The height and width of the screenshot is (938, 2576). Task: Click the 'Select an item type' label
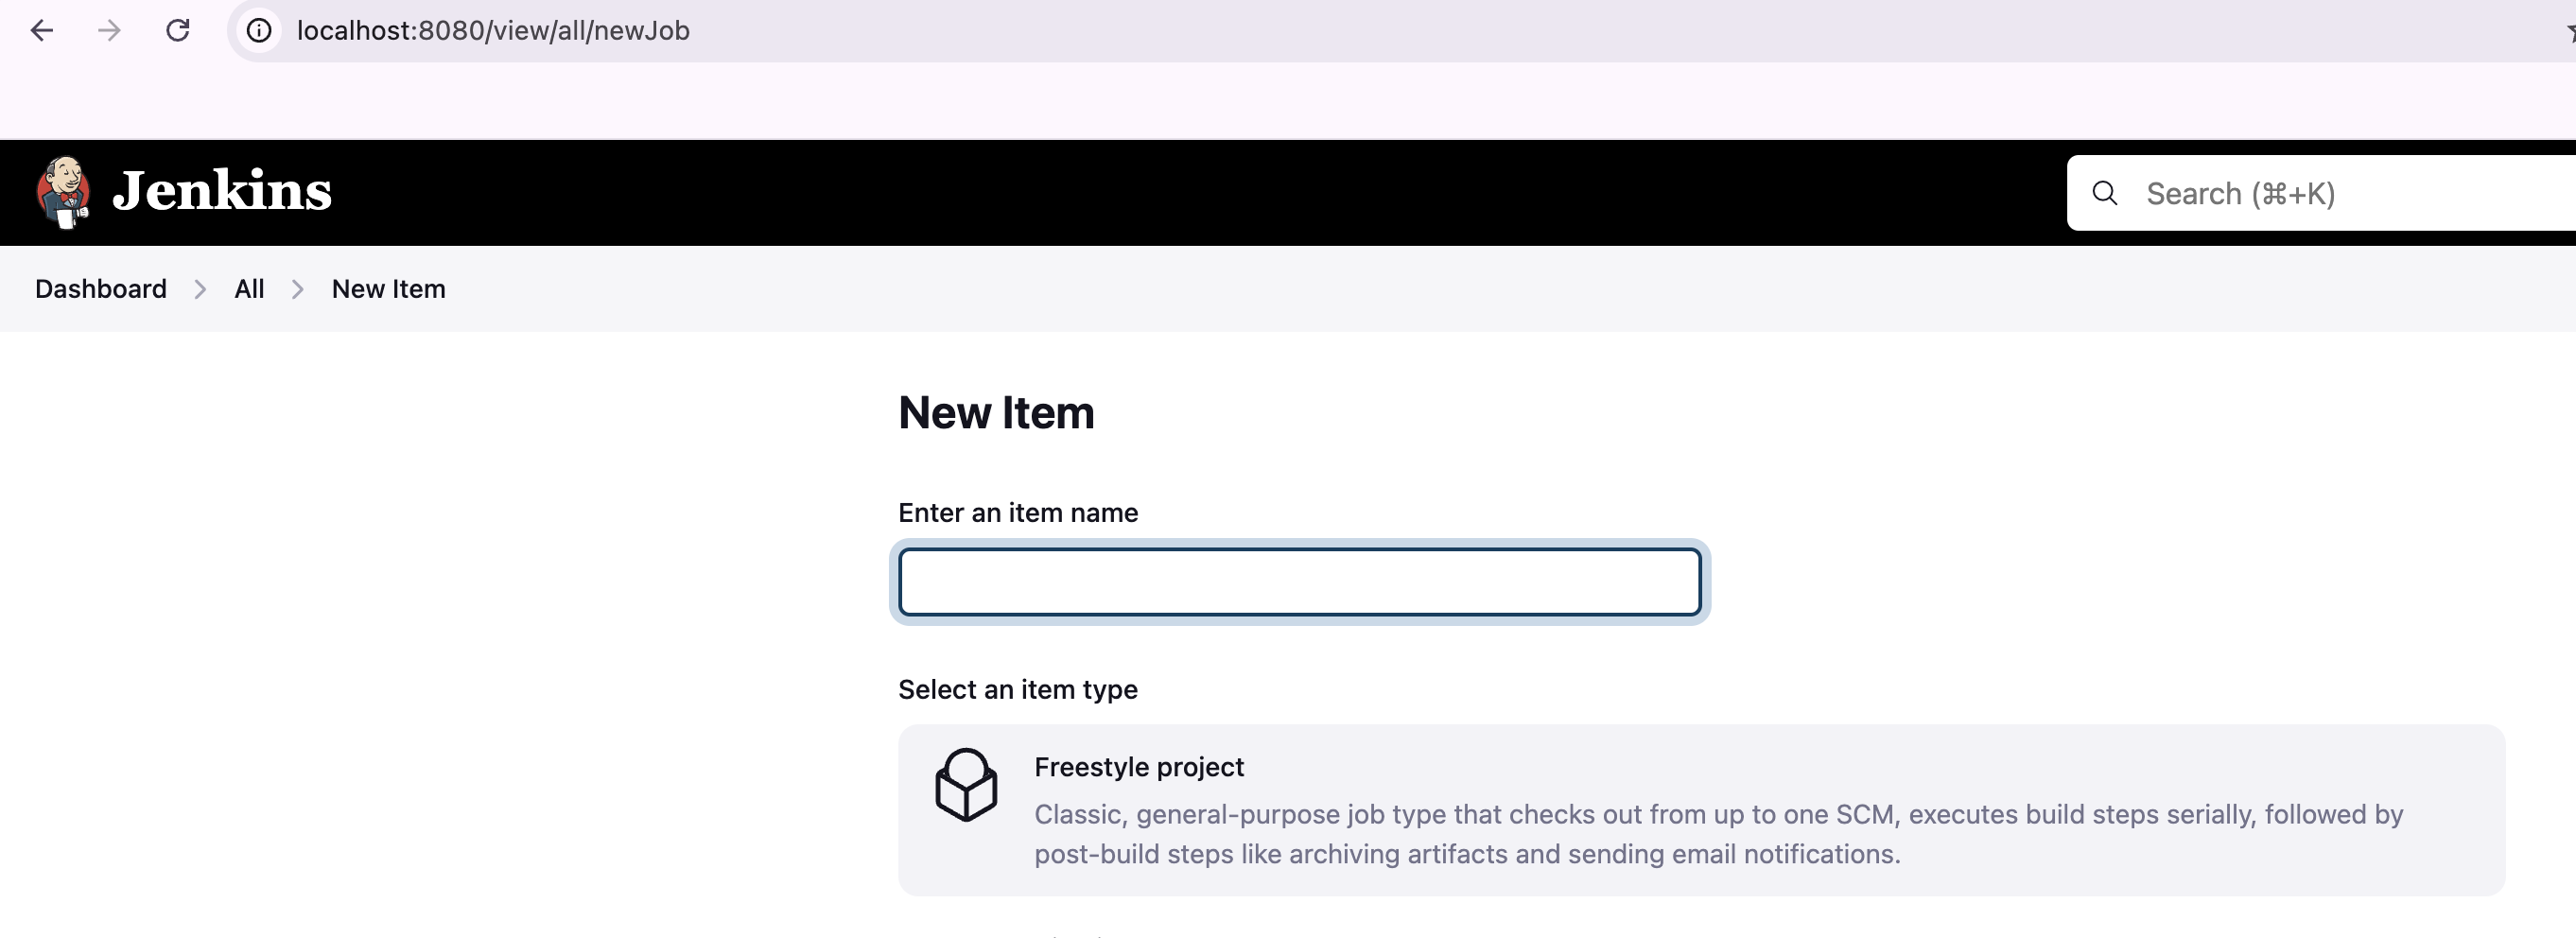coord(1017,690)
